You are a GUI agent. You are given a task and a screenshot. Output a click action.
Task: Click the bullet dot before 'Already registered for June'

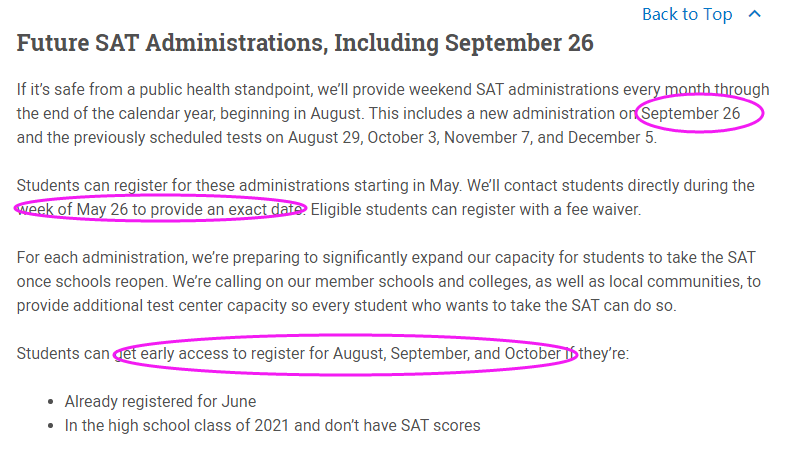[51, 402]
